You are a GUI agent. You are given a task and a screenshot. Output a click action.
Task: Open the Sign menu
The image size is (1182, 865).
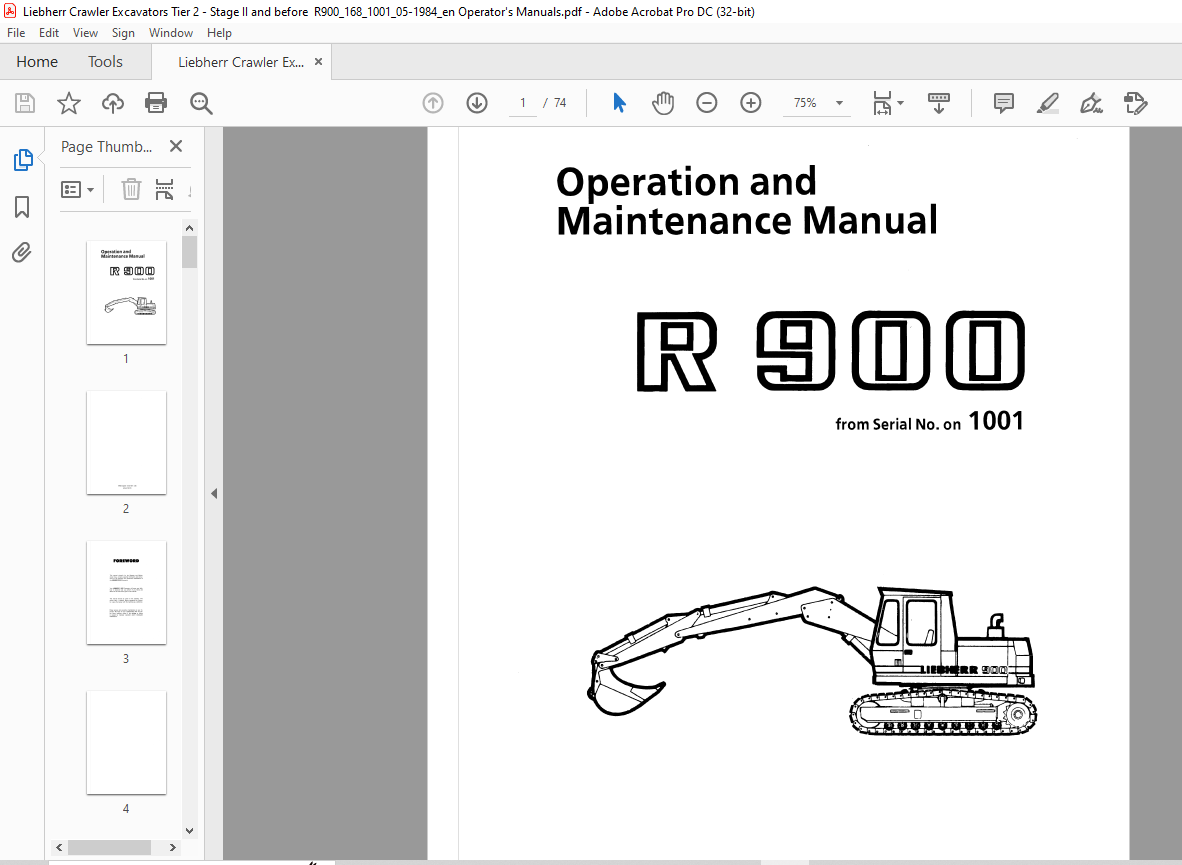[123, 33]
